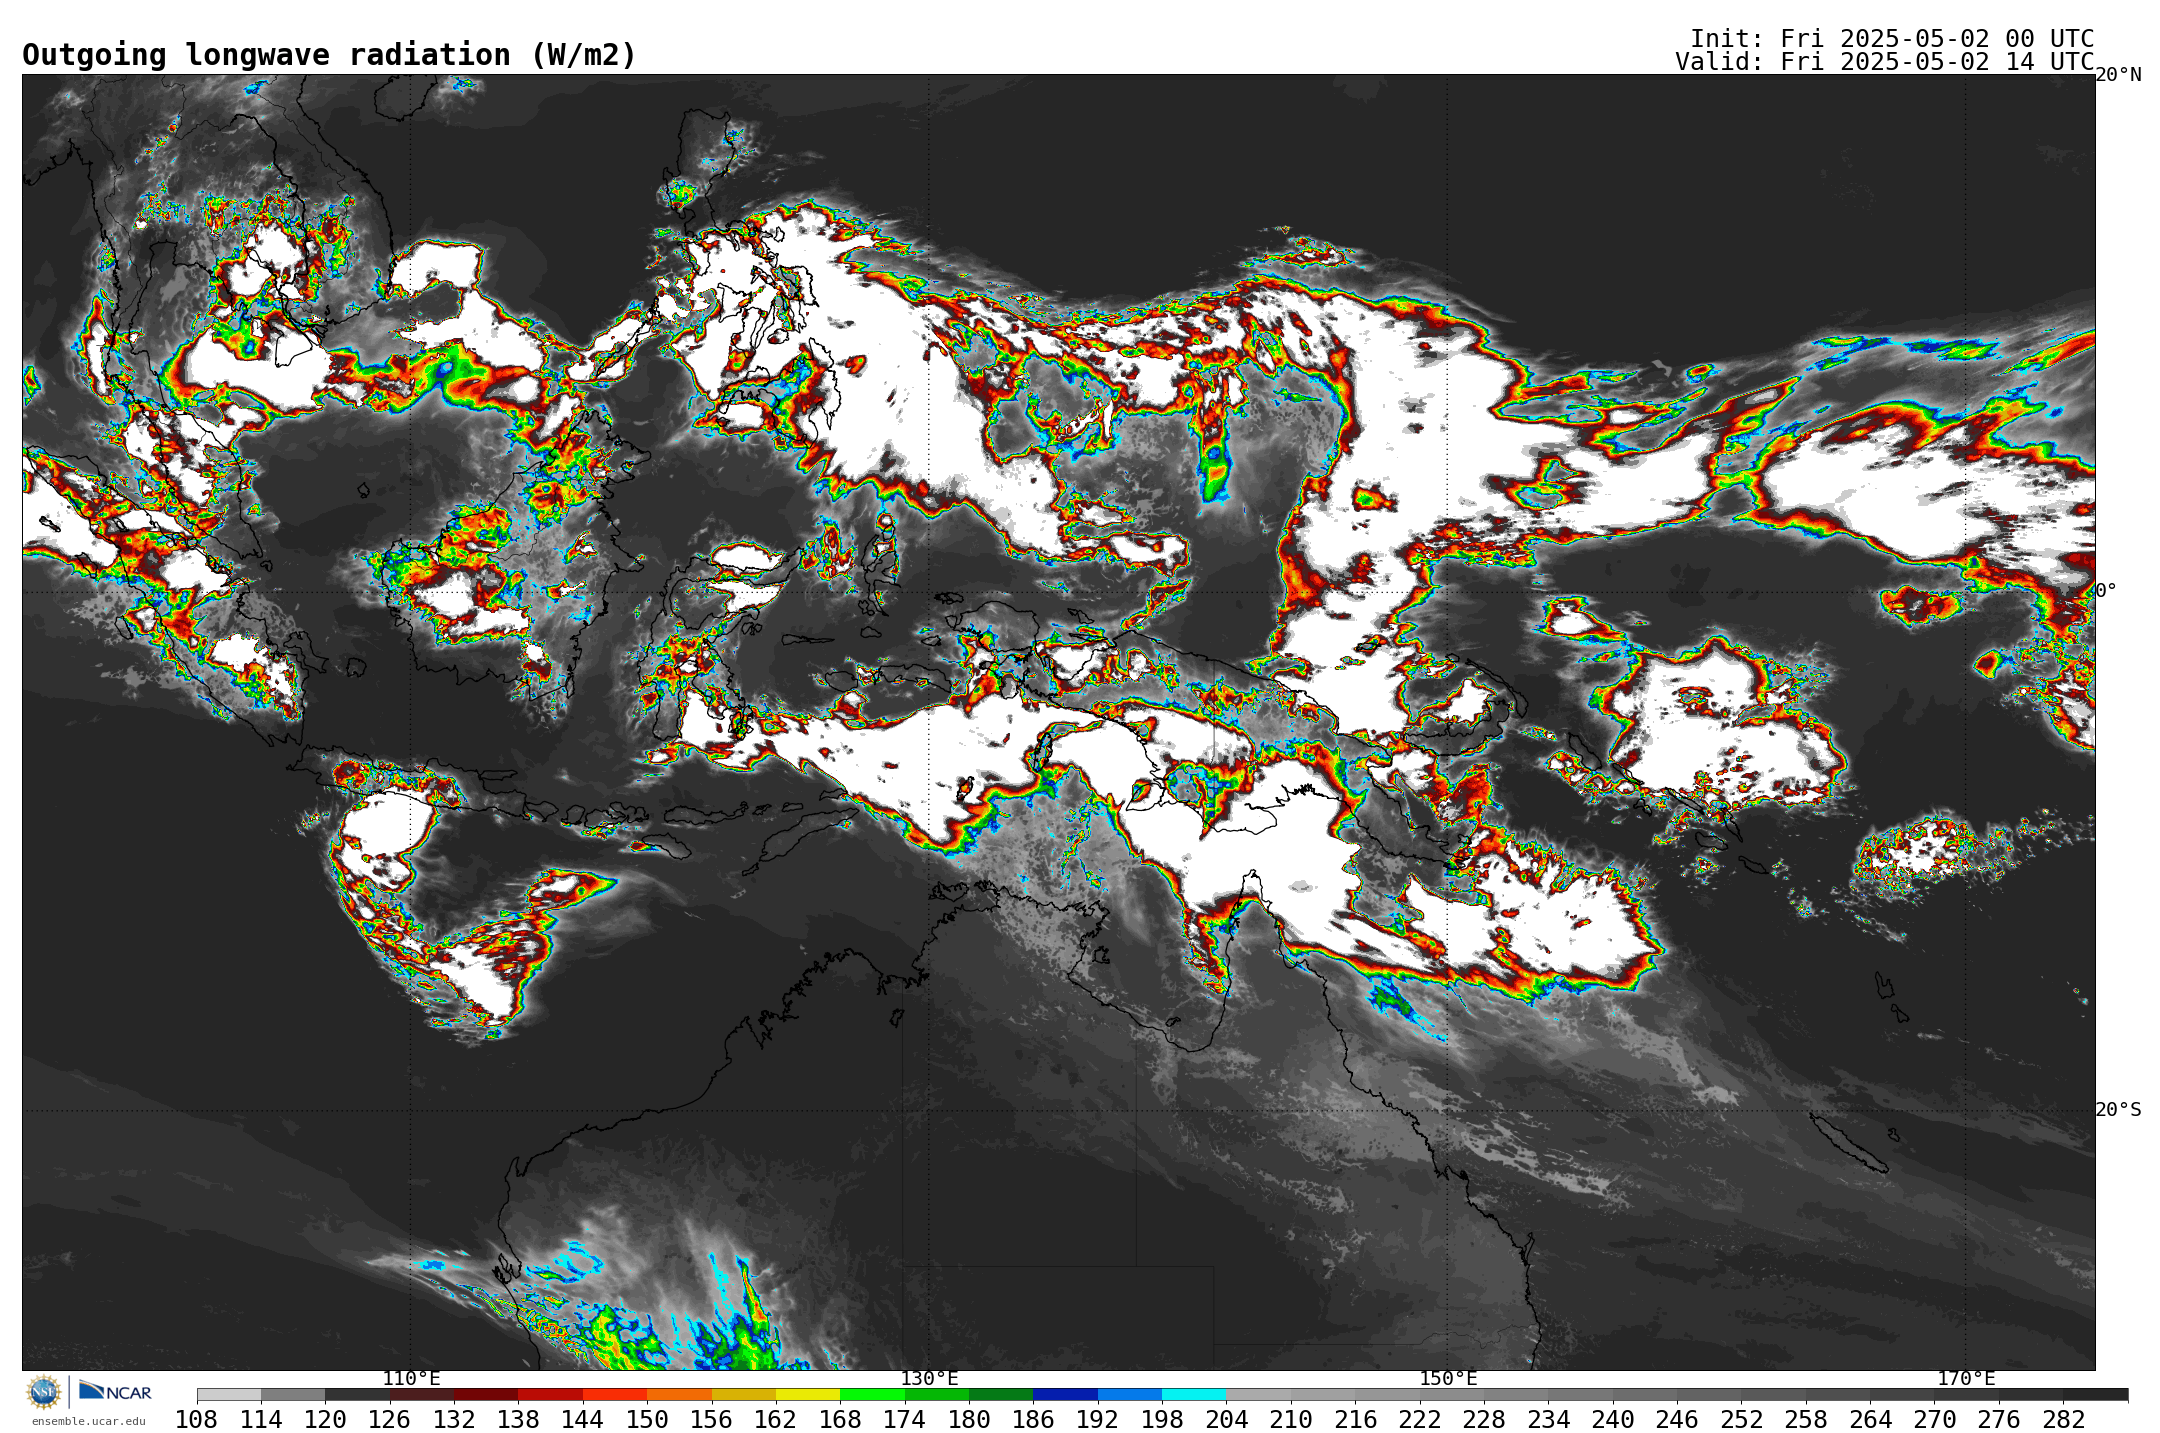Click the ensemble.ucar.edu text

tap(88, 1421)
